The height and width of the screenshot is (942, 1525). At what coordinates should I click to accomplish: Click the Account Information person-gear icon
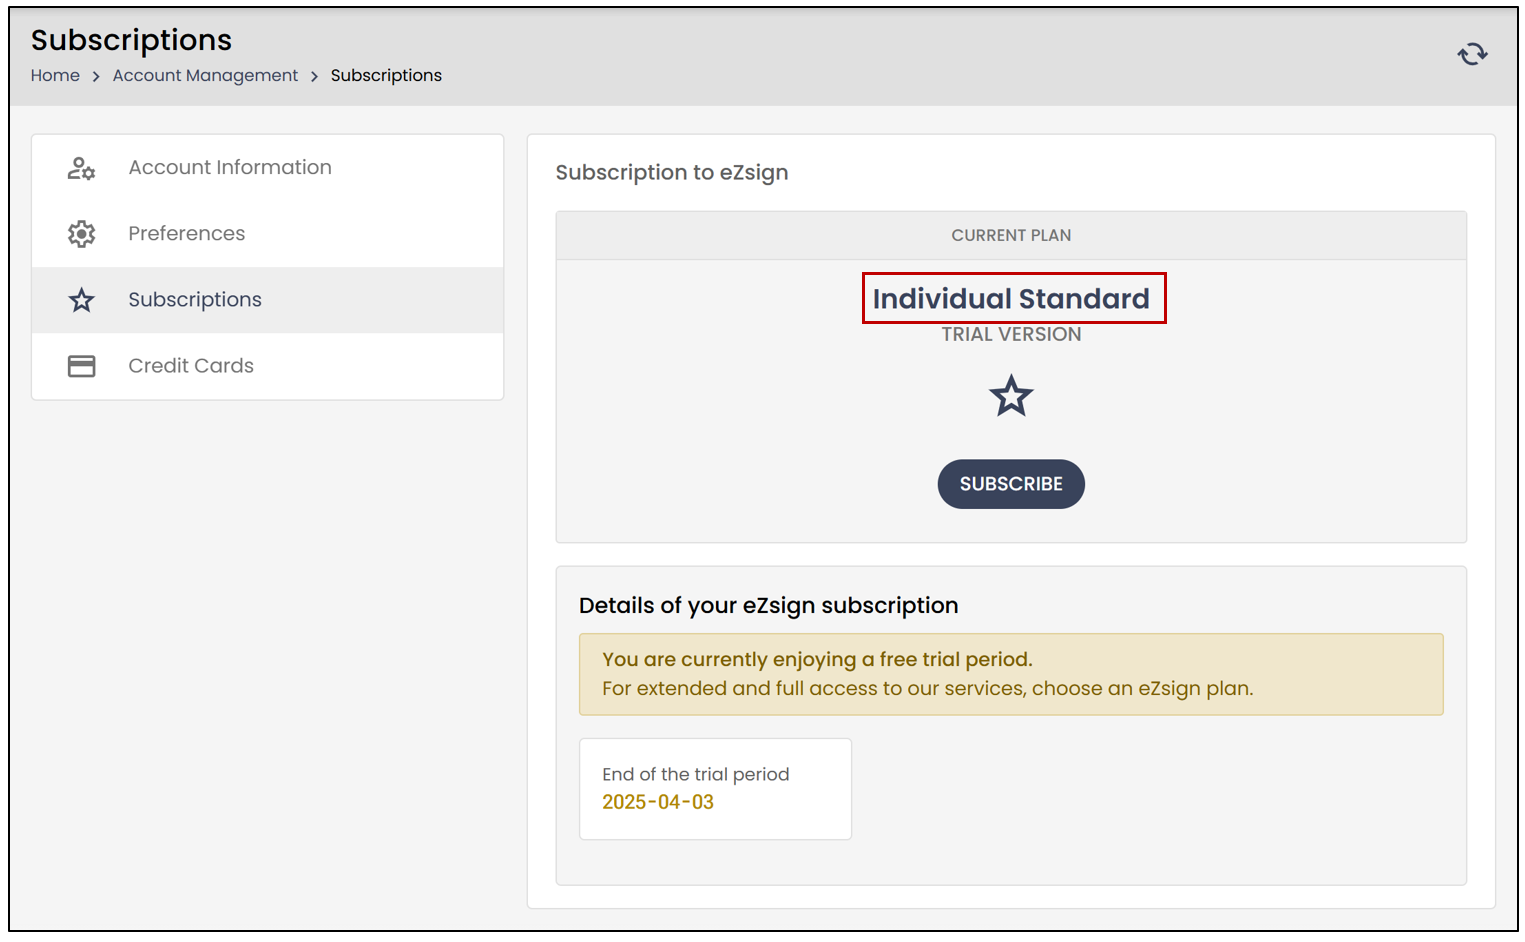[x=81, y=168]
